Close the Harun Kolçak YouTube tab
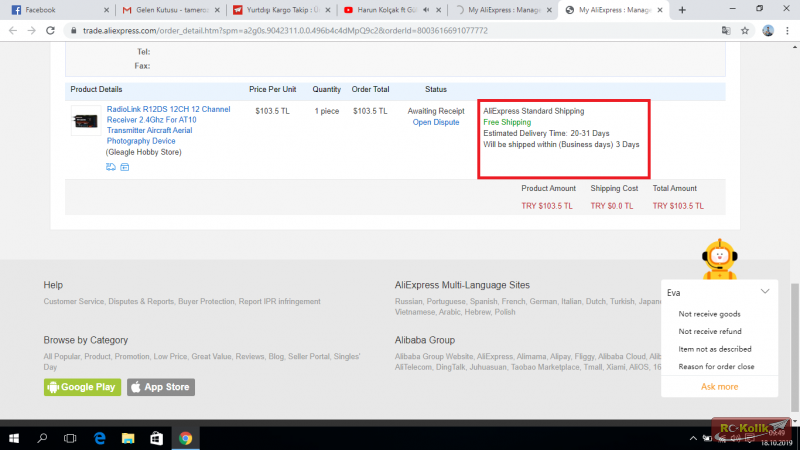 pyautogui.click(x=438, y=10)
